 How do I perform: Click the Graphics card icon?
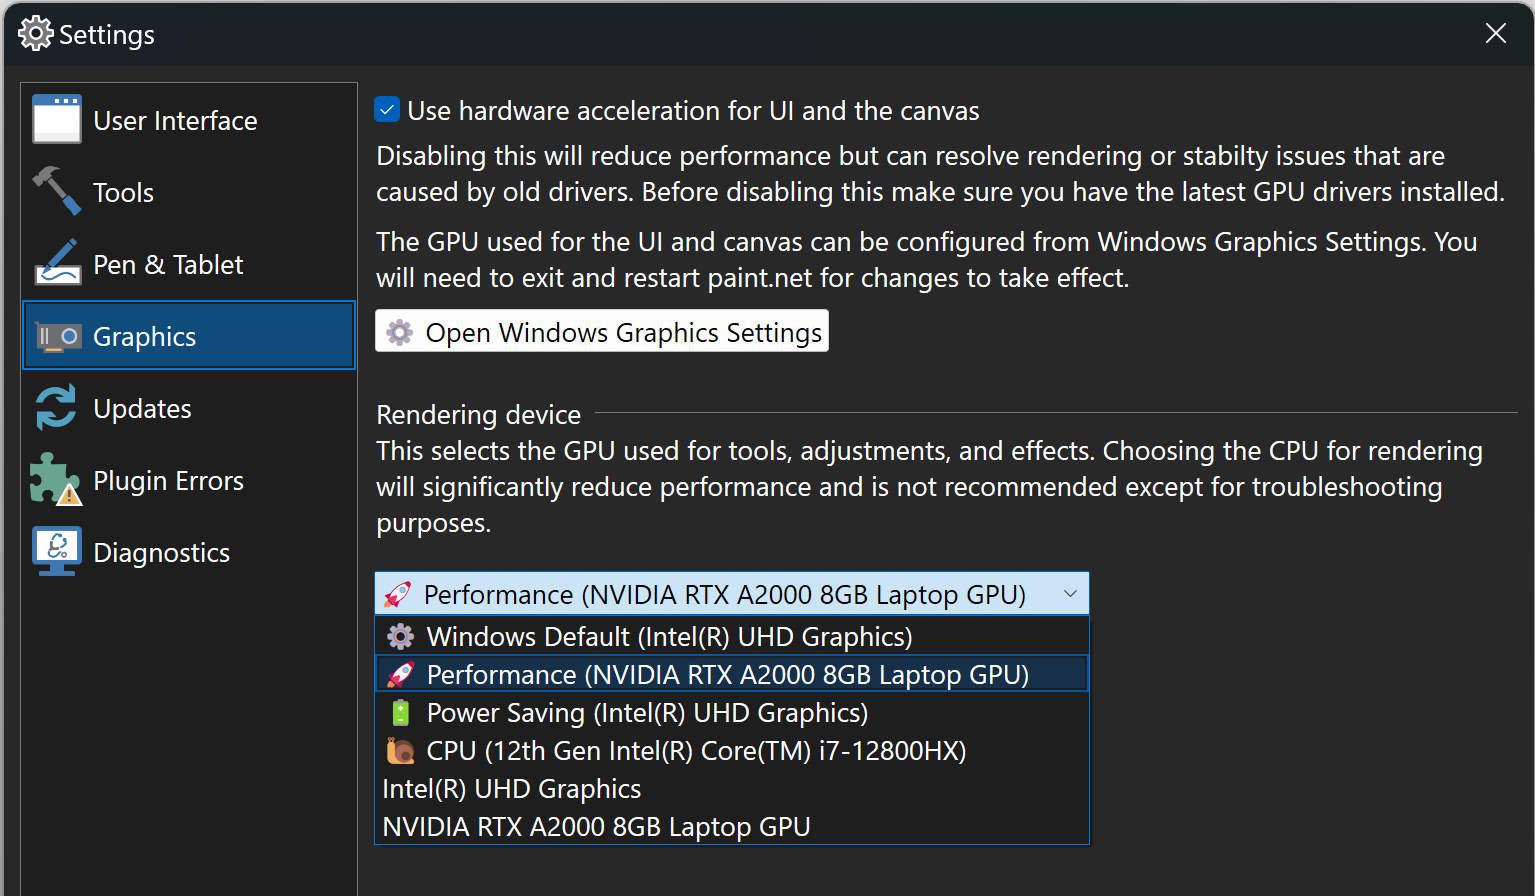click(57, 336)
